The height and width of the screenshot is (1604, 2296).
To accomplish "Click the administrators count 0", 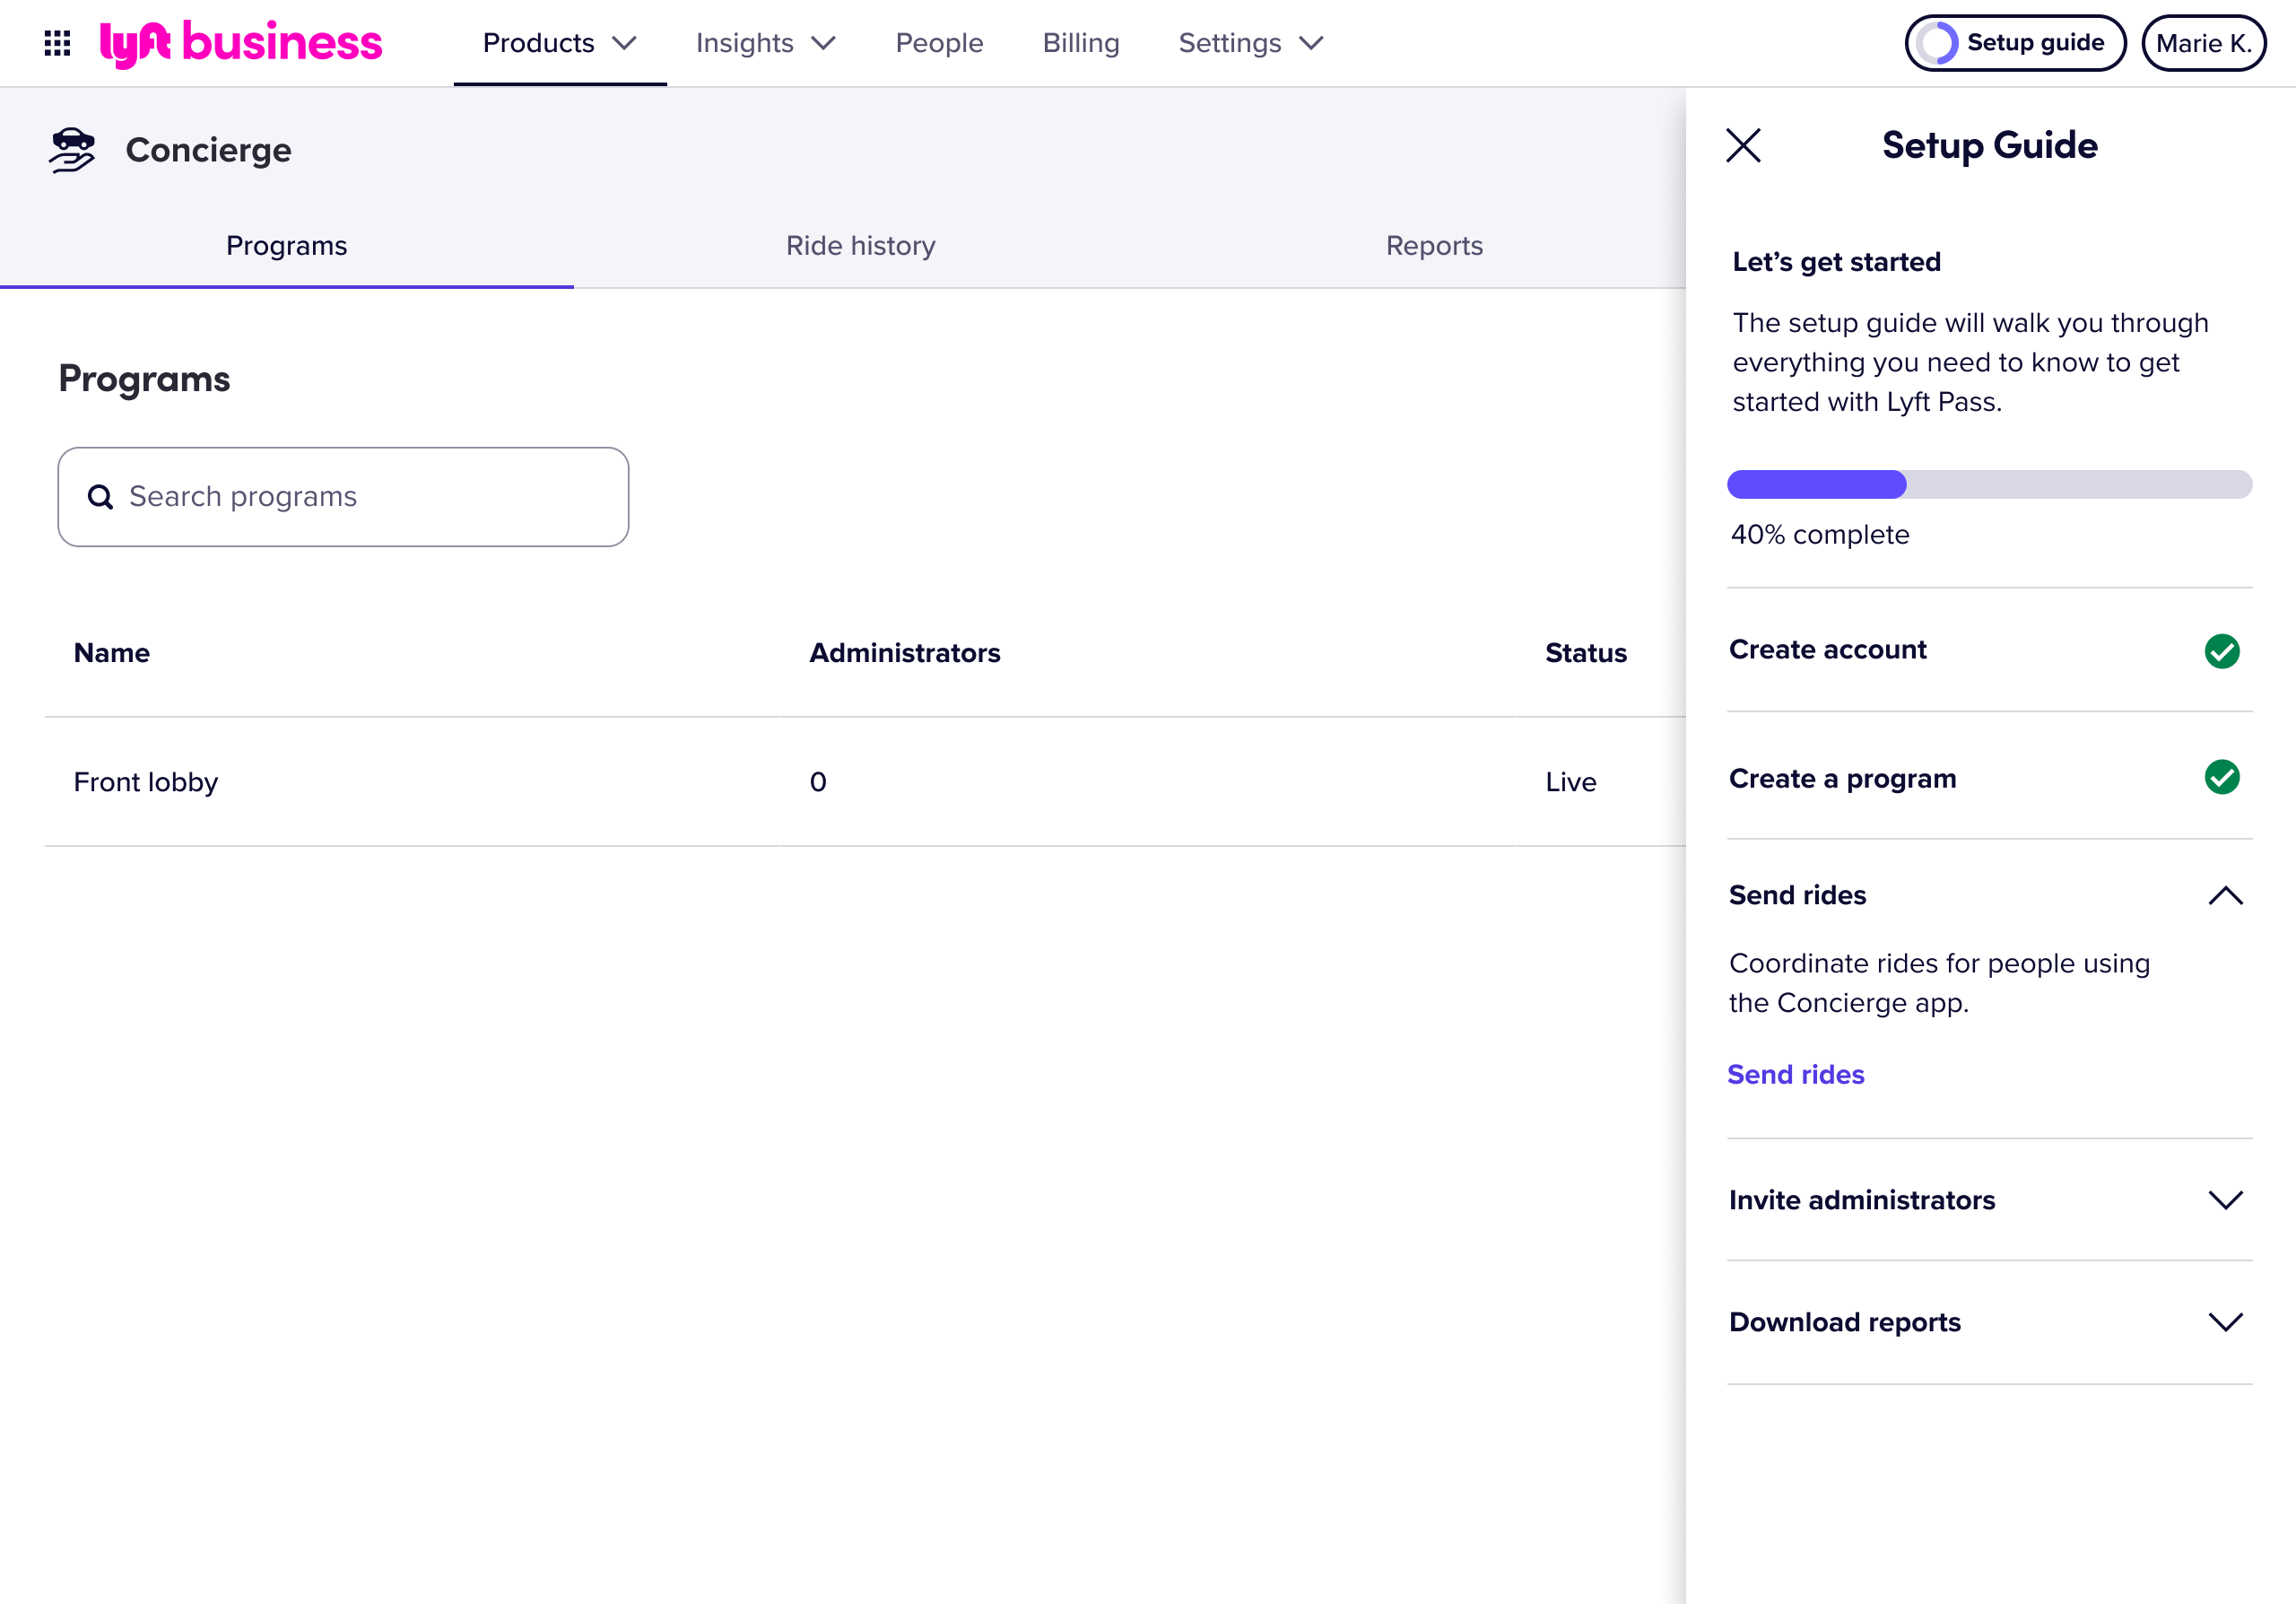I will [x=817, y=782].
